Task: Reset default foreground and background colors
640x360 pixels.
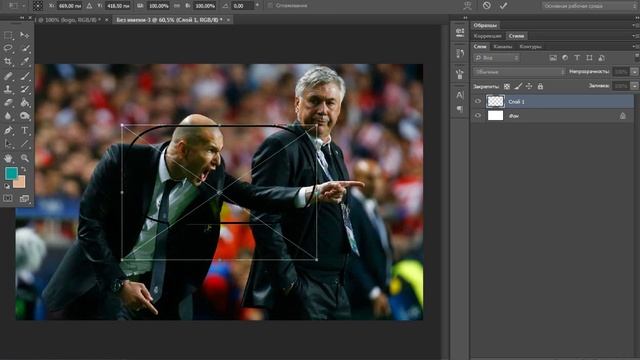Action: [x=7, y=186]
